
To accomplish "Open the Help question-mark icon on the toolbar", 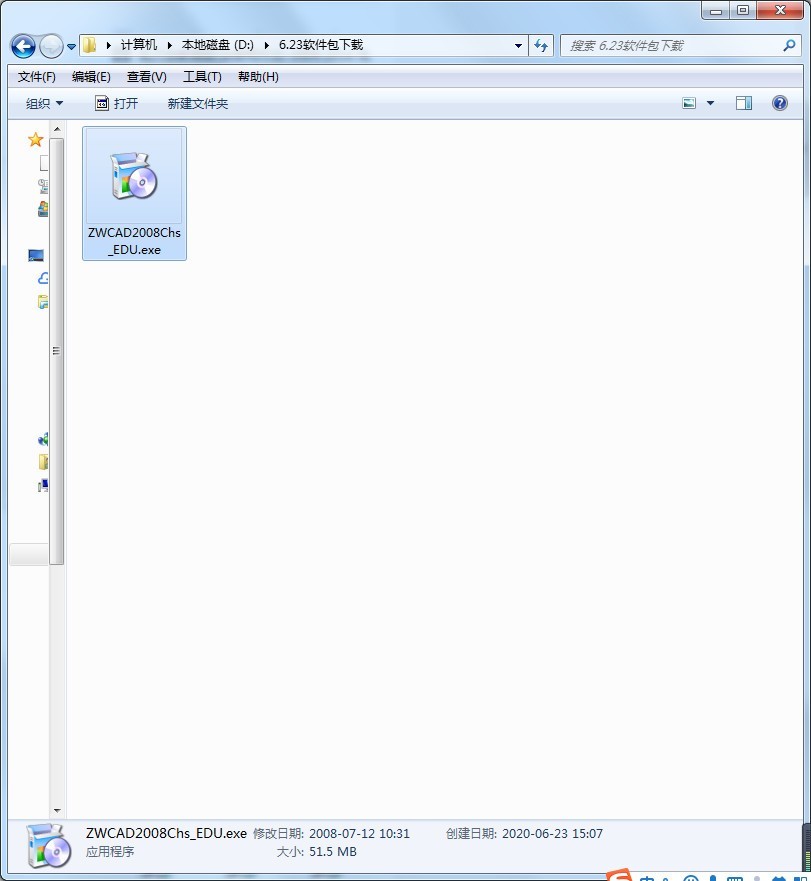I will coord(779,102).
